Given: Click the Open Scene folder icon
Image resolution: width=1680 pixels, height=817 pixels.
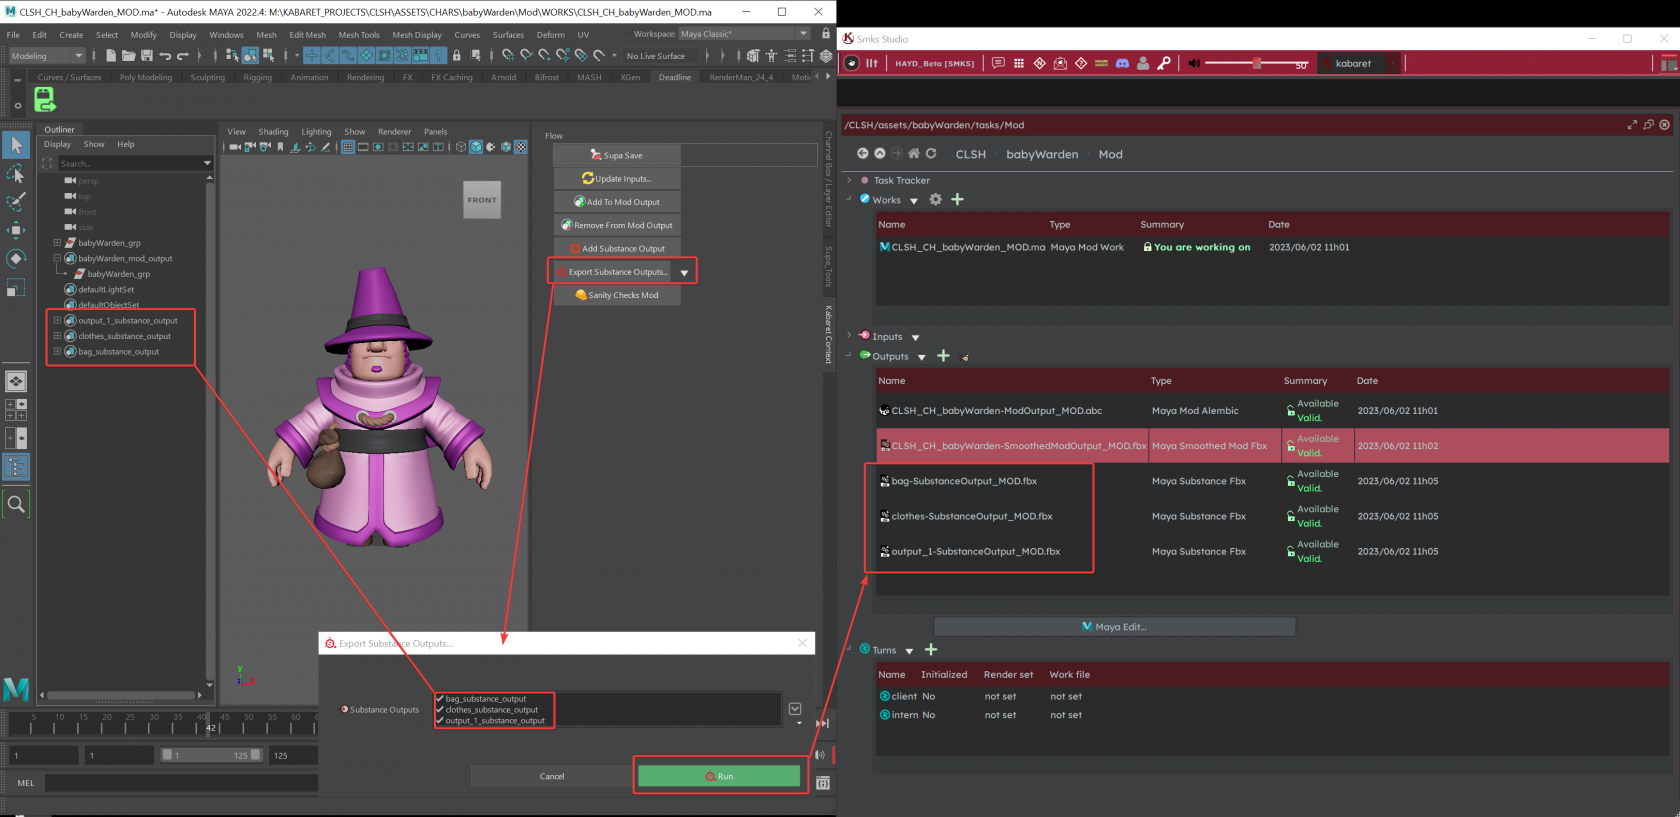Looking at the screenshot, I should click(128, 56).
